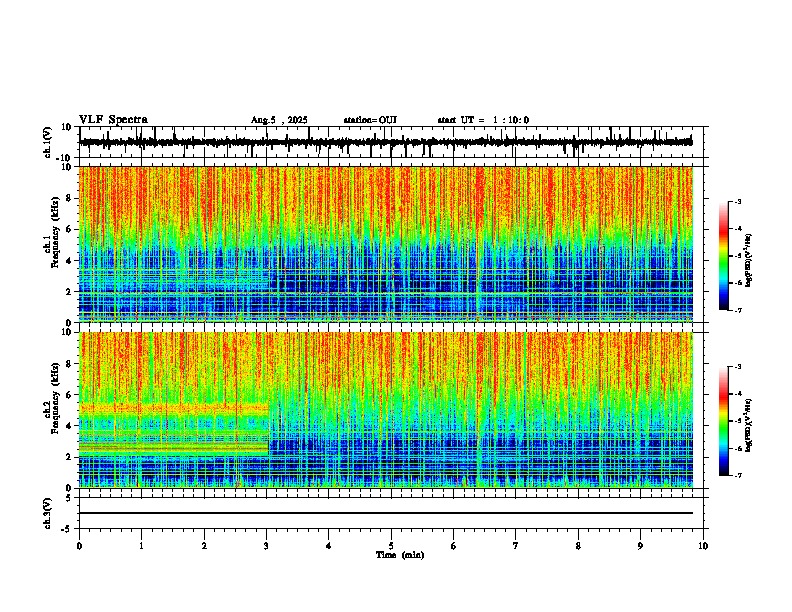The width and height of the screenshot is (792, 612).
Task: Click the "station=OUI" header label
Action: 370,120
